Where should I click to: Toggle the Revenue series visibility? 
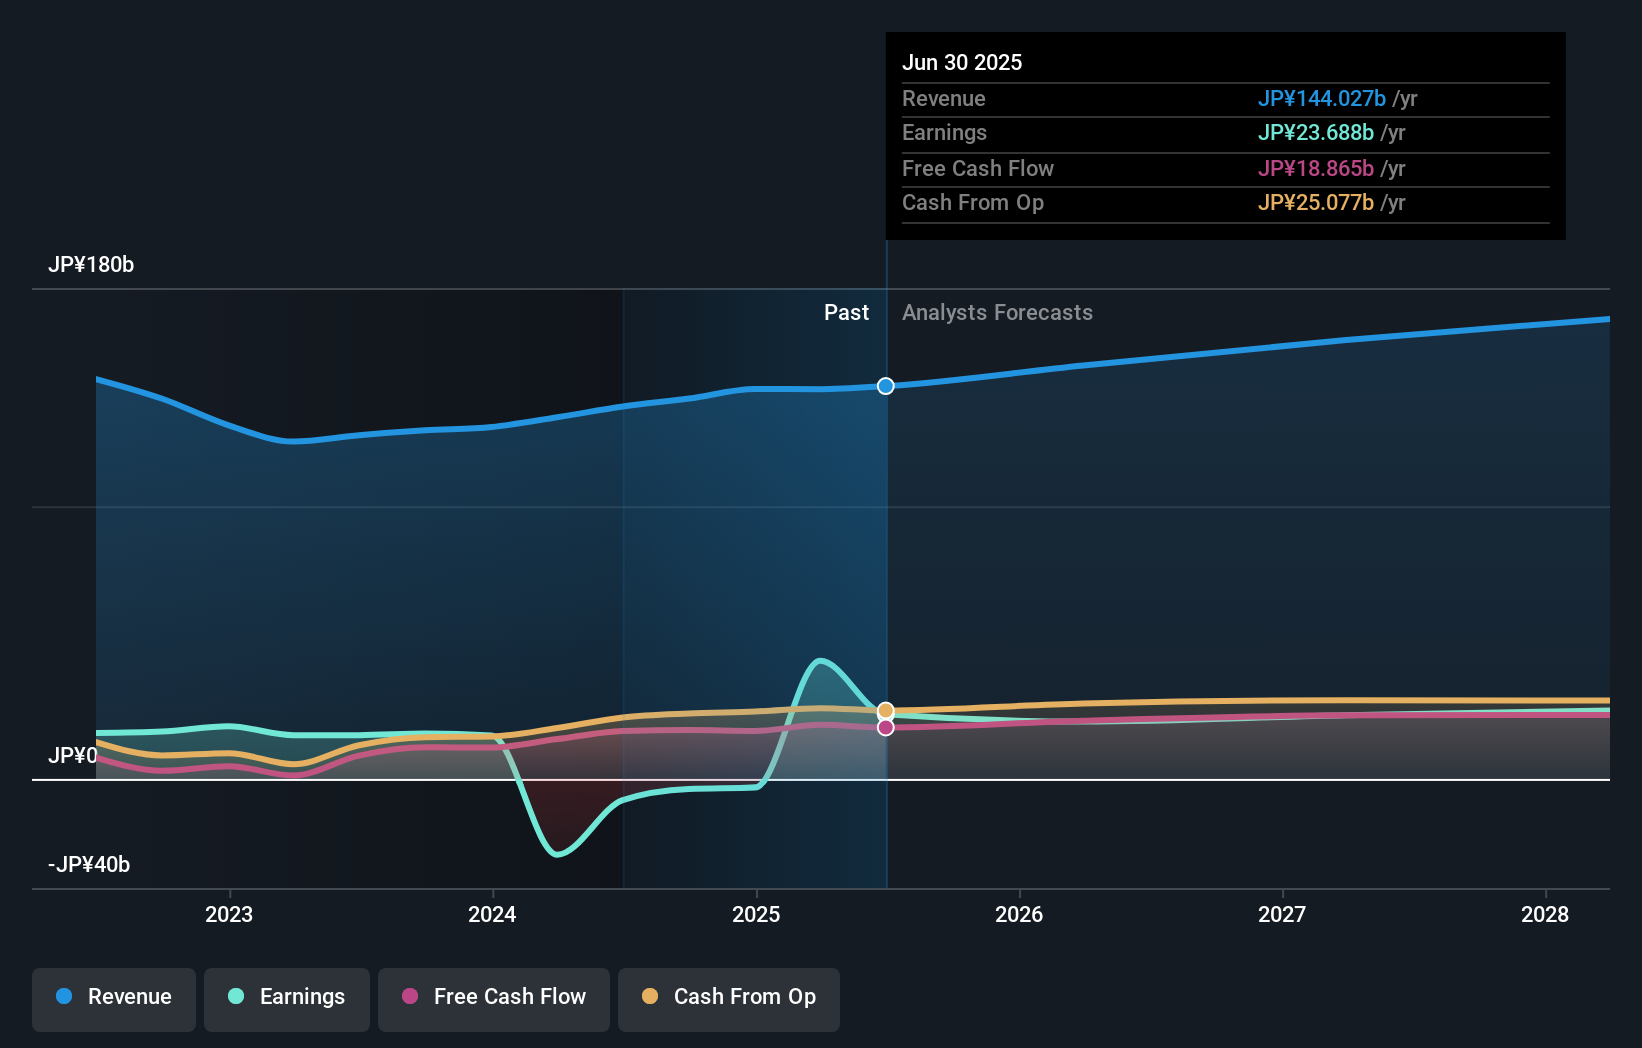[113, 997]
